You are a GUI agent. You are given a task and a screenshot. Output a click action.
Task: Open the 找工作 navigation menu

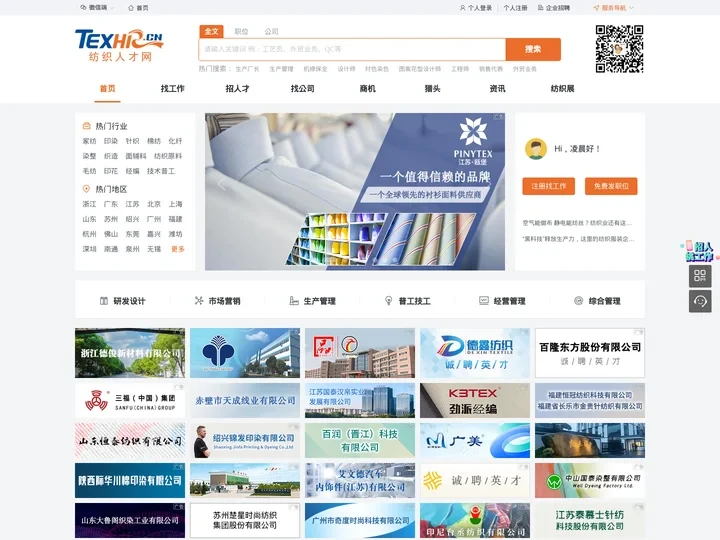(173, 89)
